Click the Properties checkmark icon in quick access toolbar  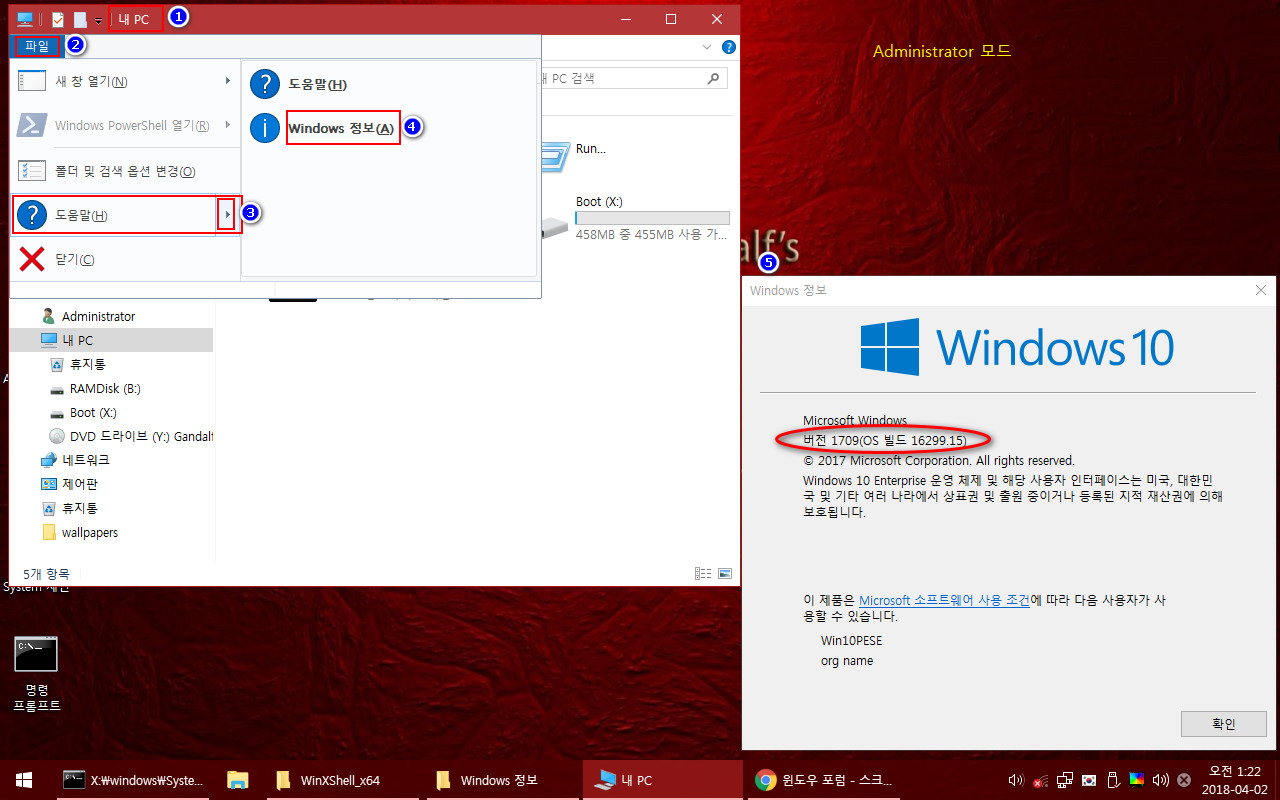click(57, 19)
